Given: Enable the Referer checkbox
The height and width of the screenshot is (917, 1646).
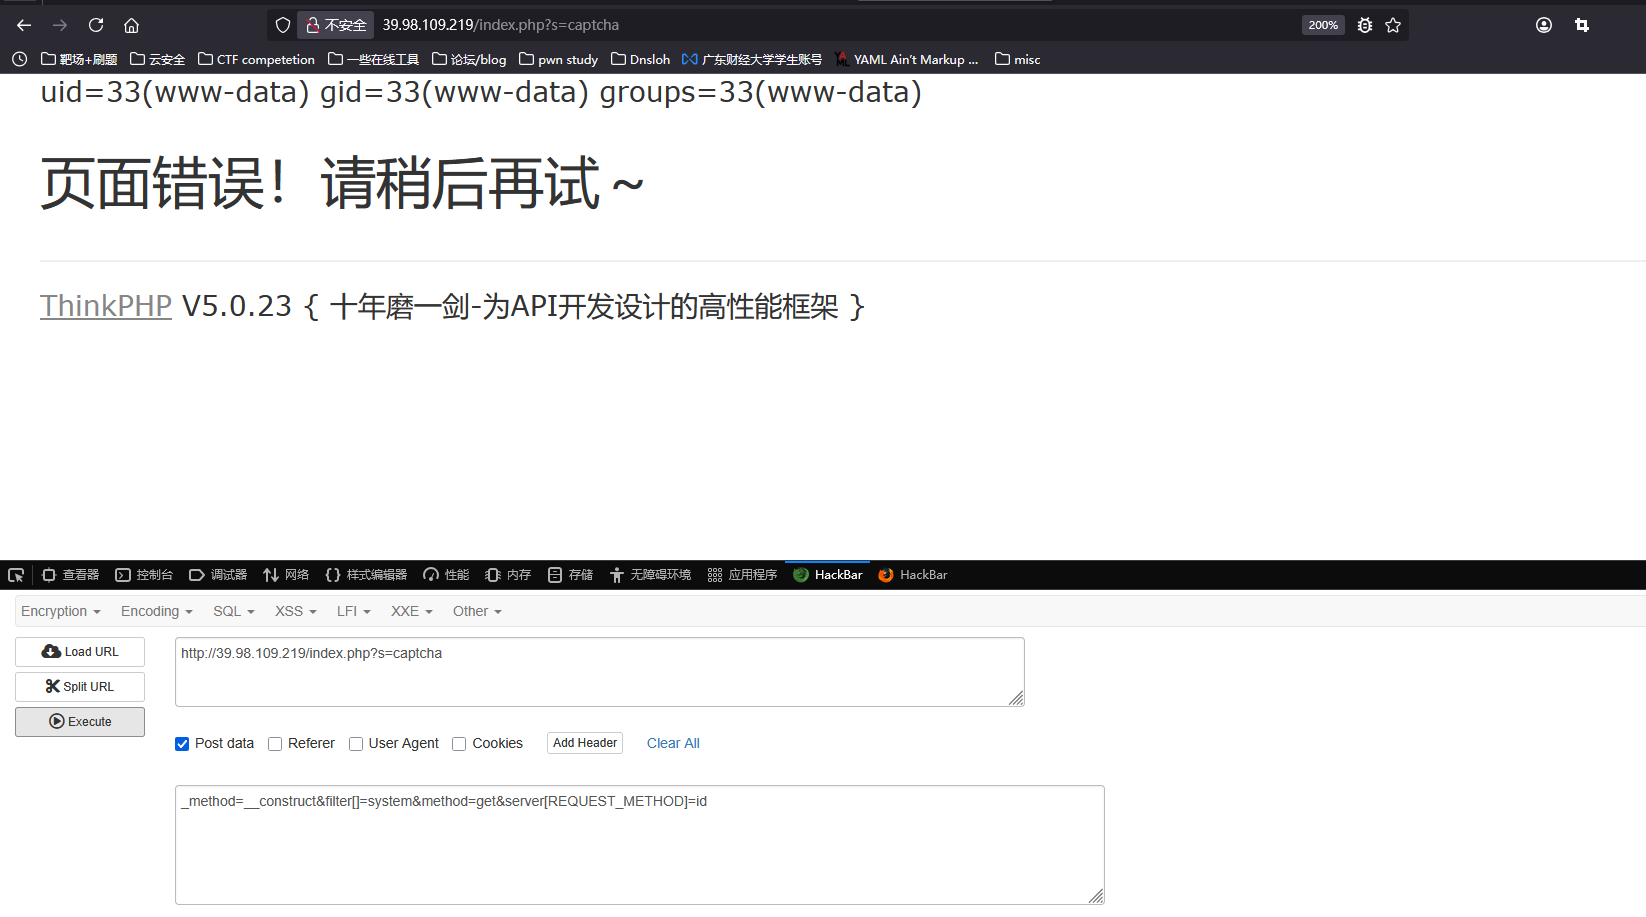Looking at the screenshot, I should point(275,744).
